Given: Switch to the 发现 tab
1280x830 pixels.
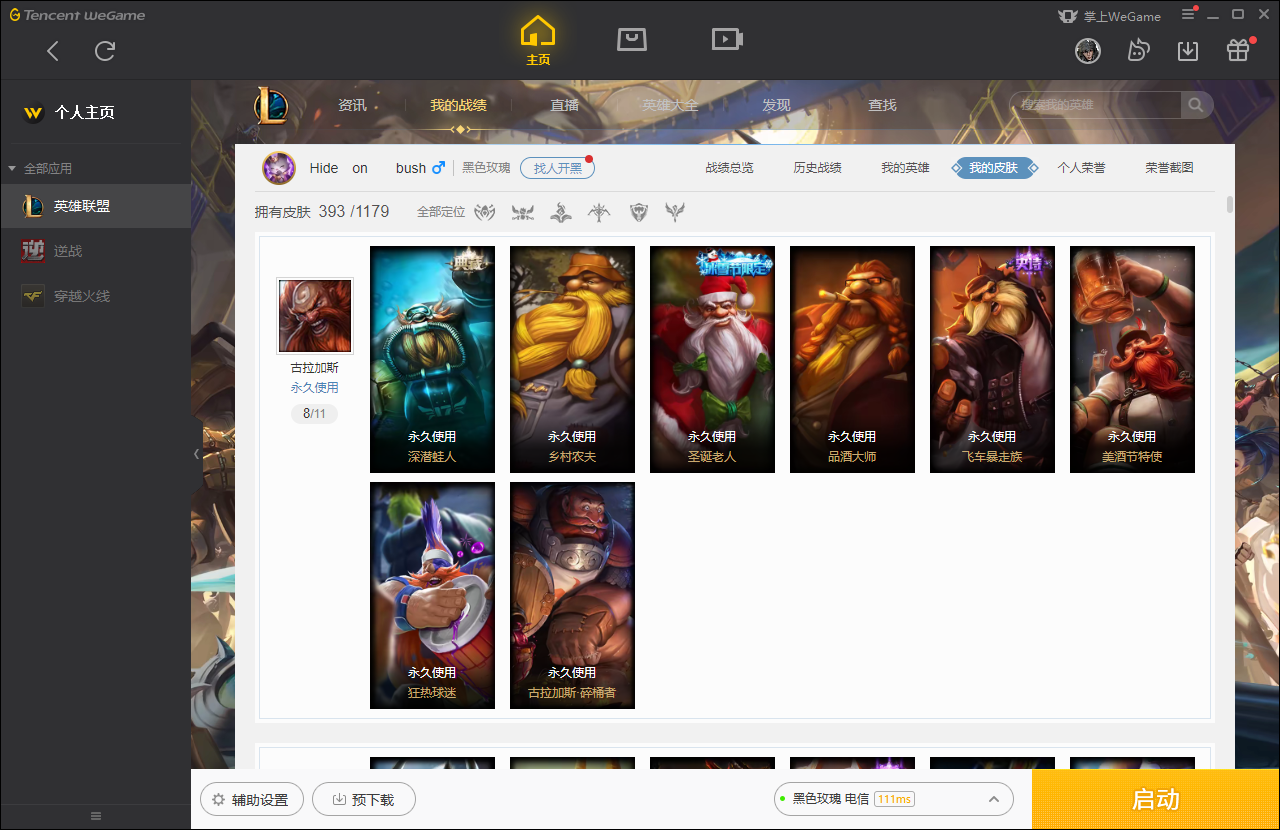Looking at the screenshot, I should pos(776,105).
